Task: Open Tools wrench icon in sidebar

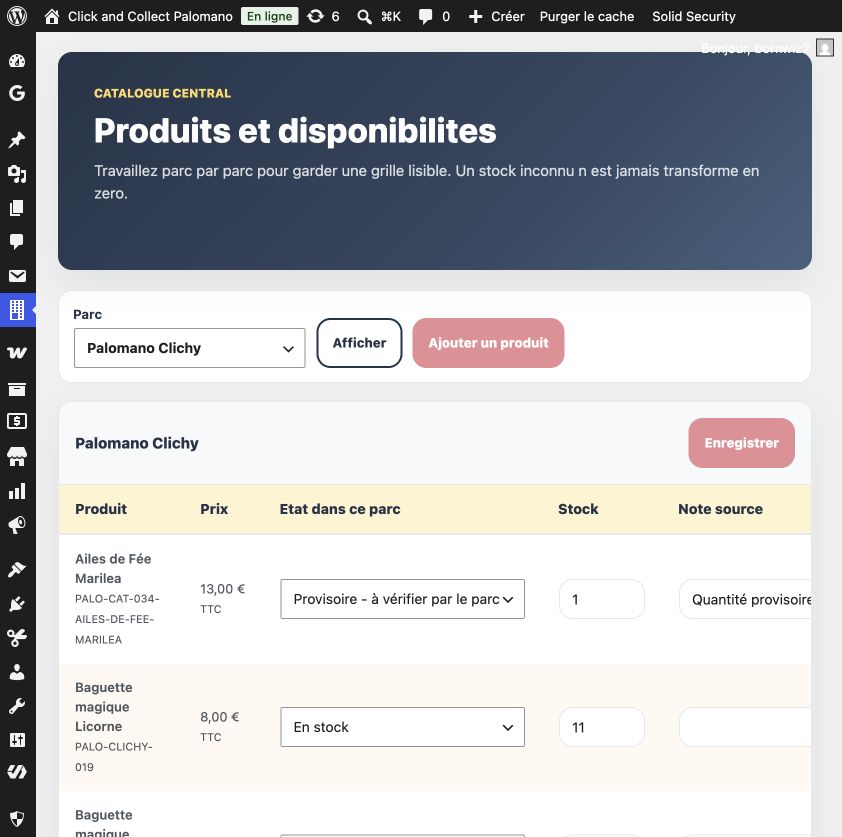Action: 17,706
